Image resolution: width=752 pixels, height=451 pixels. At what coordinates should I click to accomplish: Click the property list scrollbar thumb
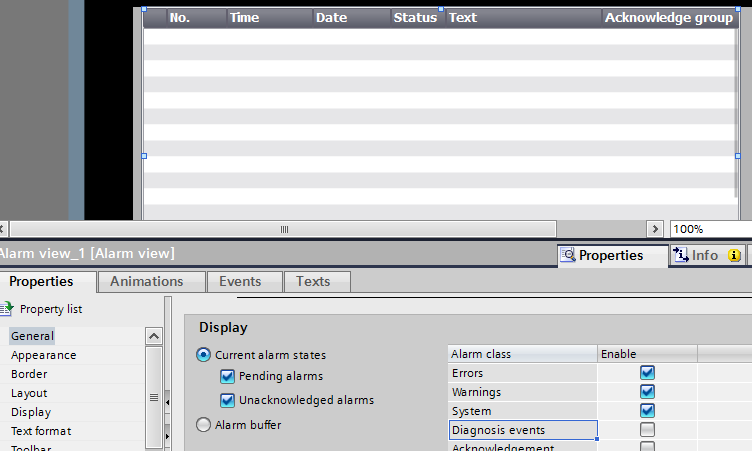(154, 397)
